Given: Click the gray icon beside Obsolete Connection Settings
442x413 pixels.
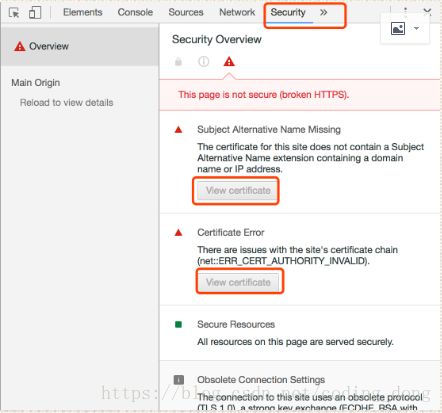Looking at the screenshot, I should 179,380.
